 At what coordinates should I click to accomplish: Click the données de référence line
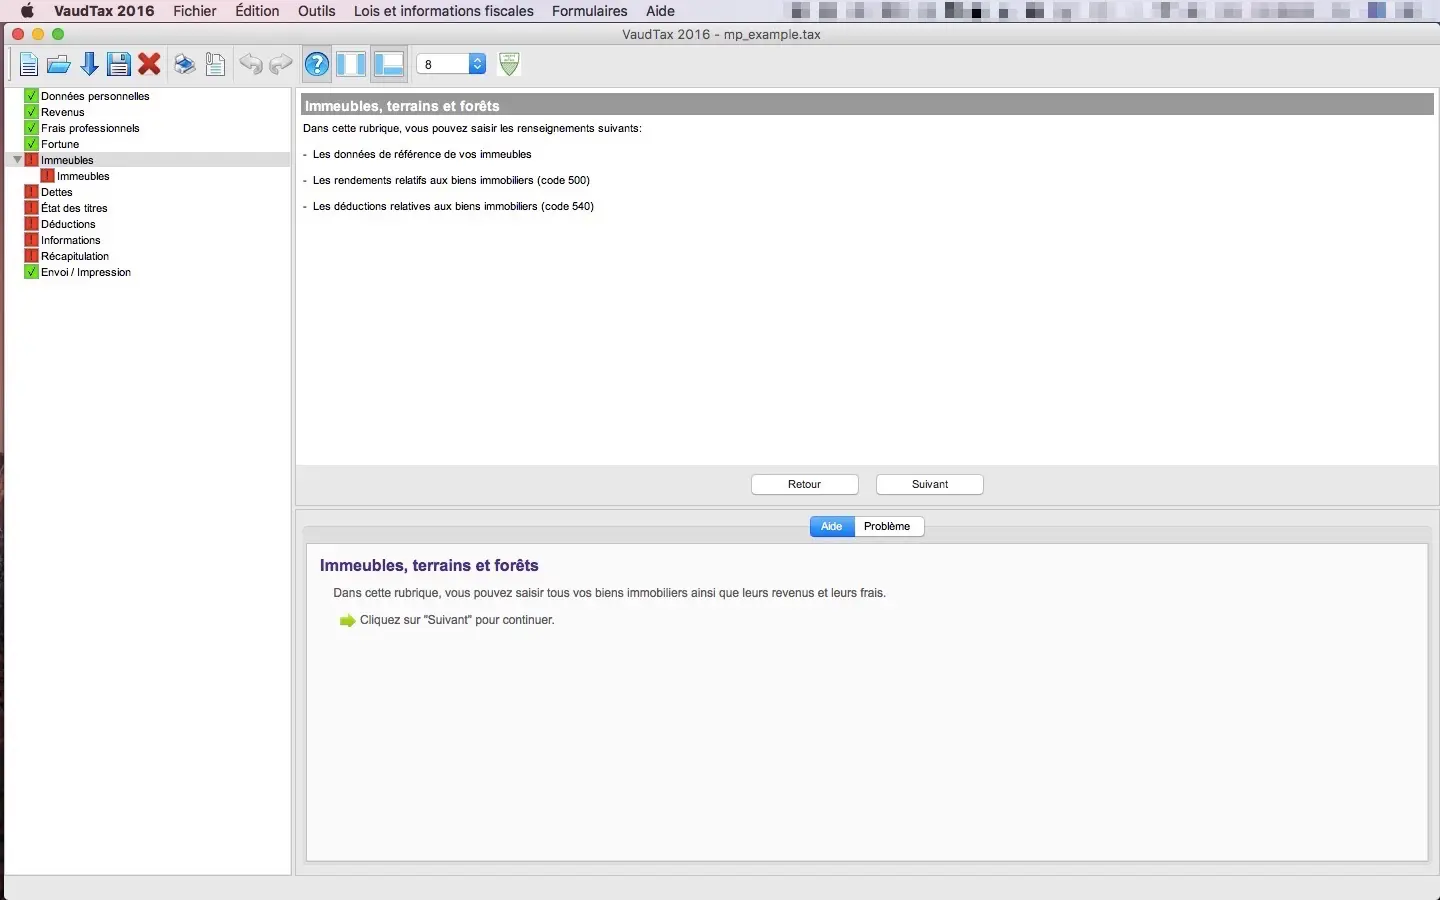pyautogui.click(x=422, y=154)
